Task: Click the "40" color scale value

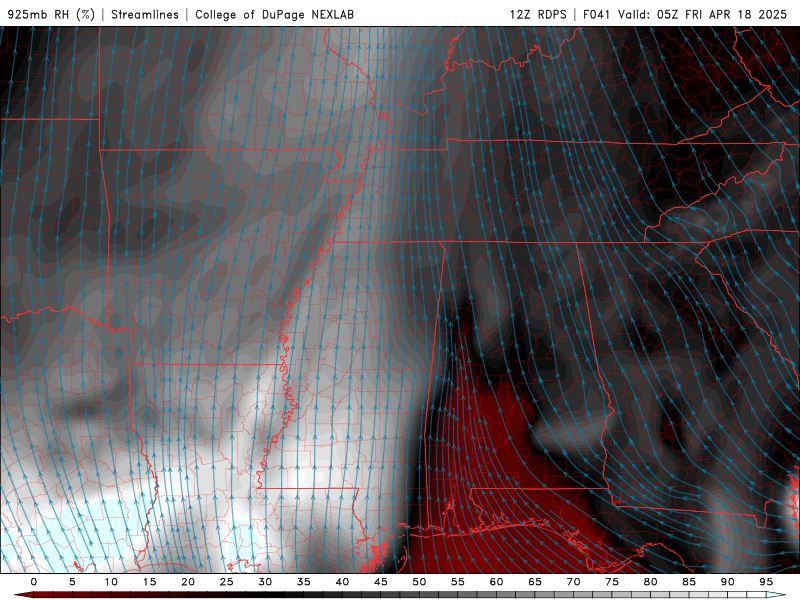Action: click(x=342, y=582)
